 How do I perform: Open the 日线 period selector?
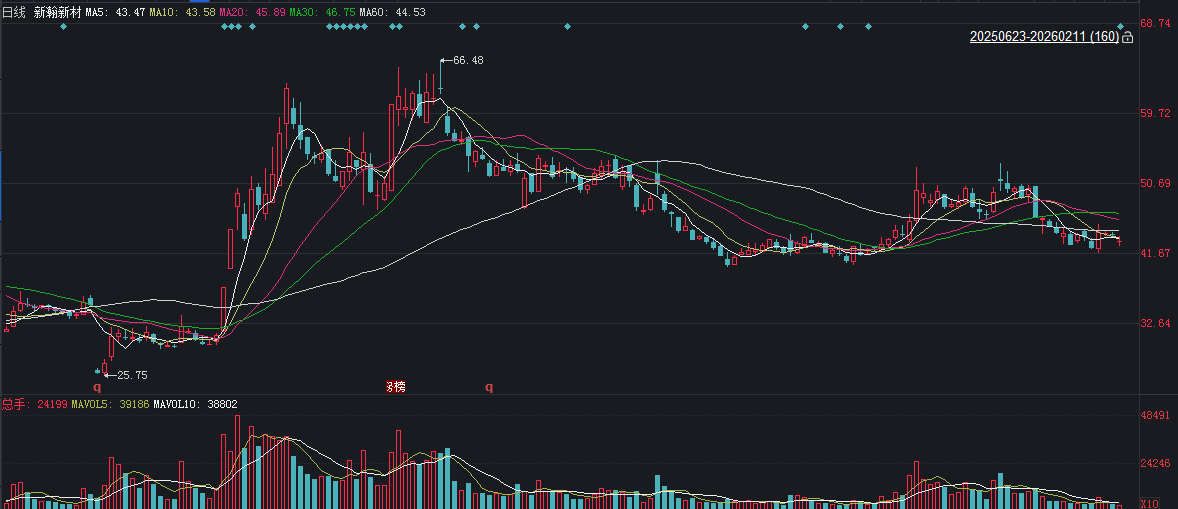[x=16, y=12]
